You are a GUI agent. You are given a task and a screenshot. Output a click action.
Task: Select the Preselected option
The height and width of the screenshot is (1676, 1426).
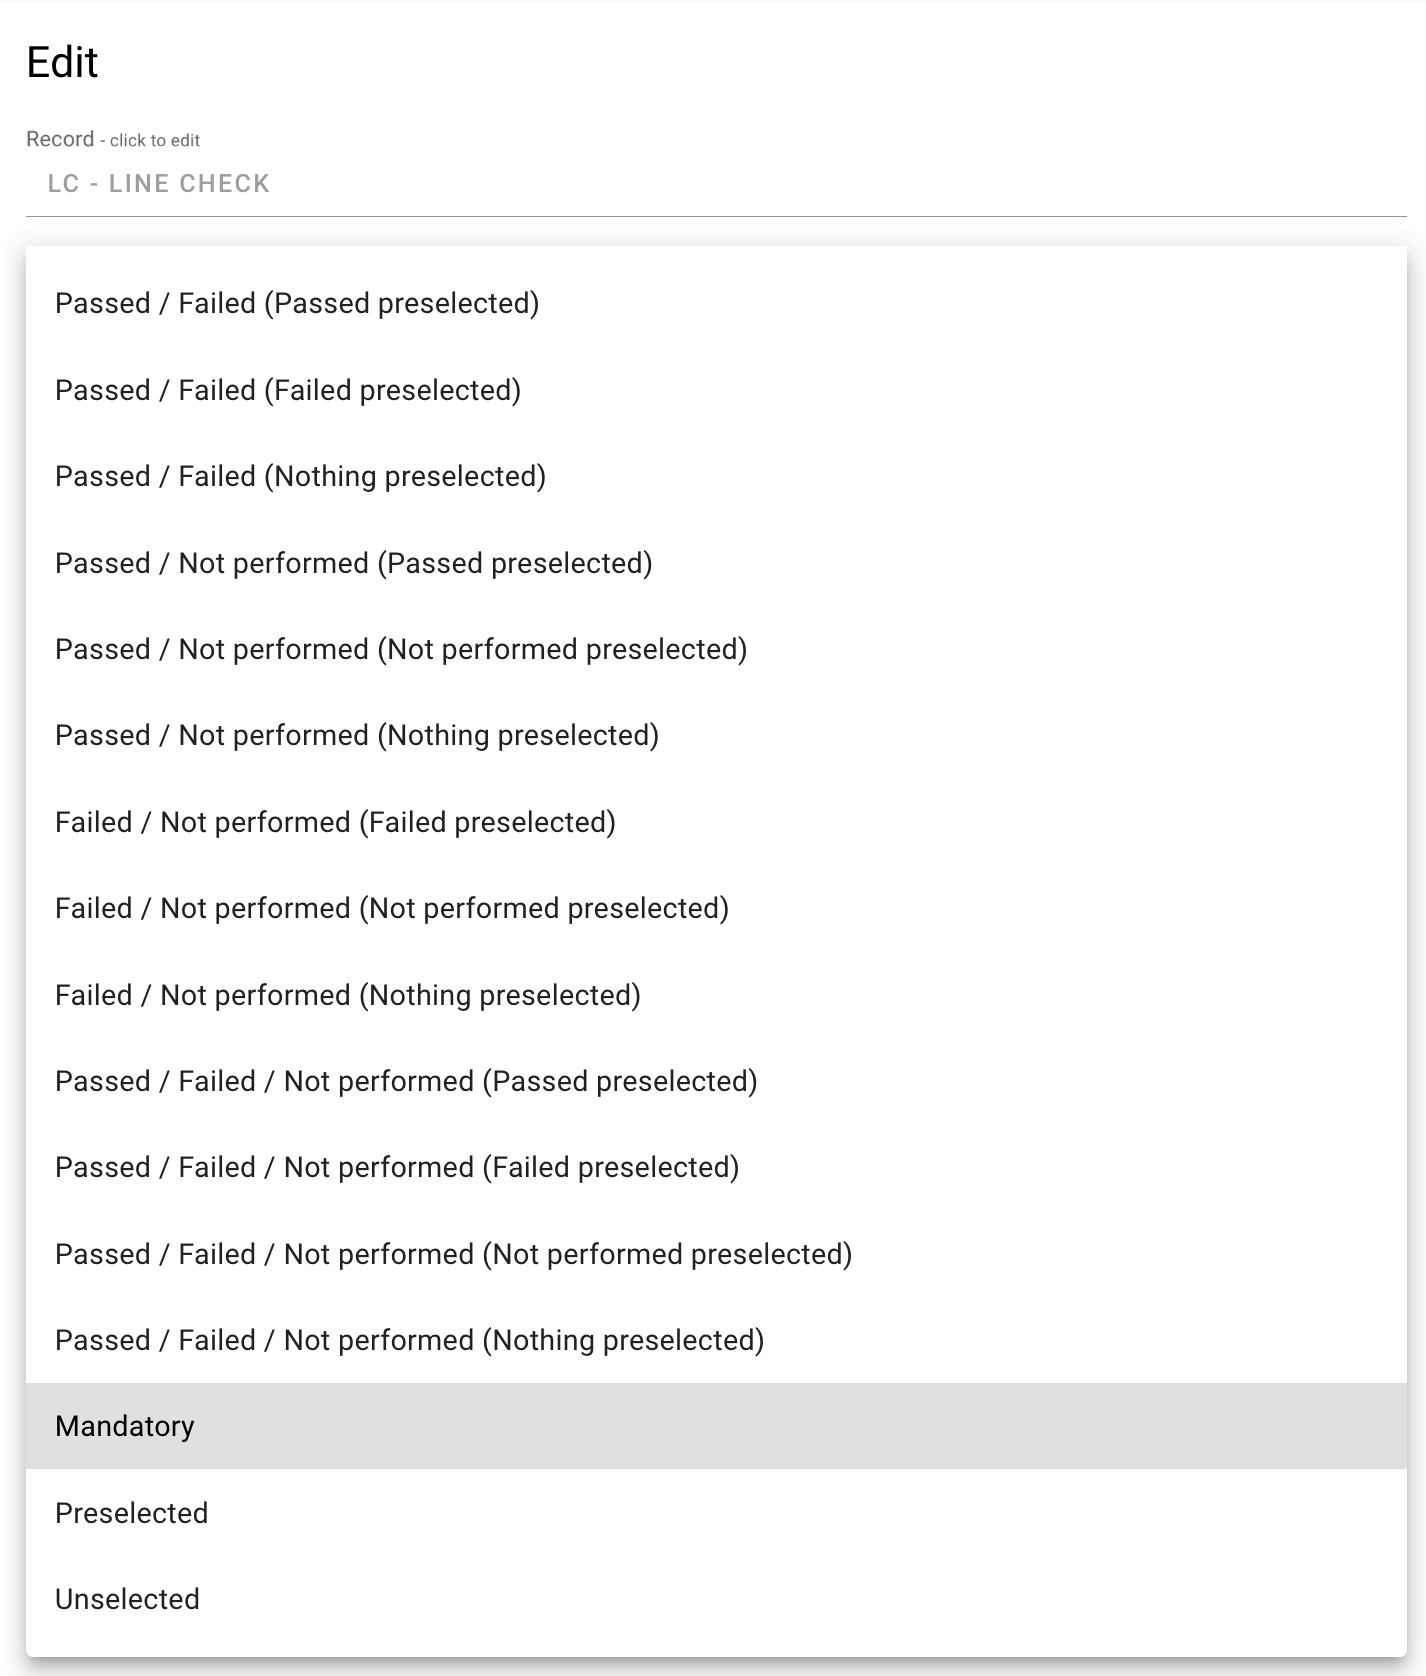132,1514
